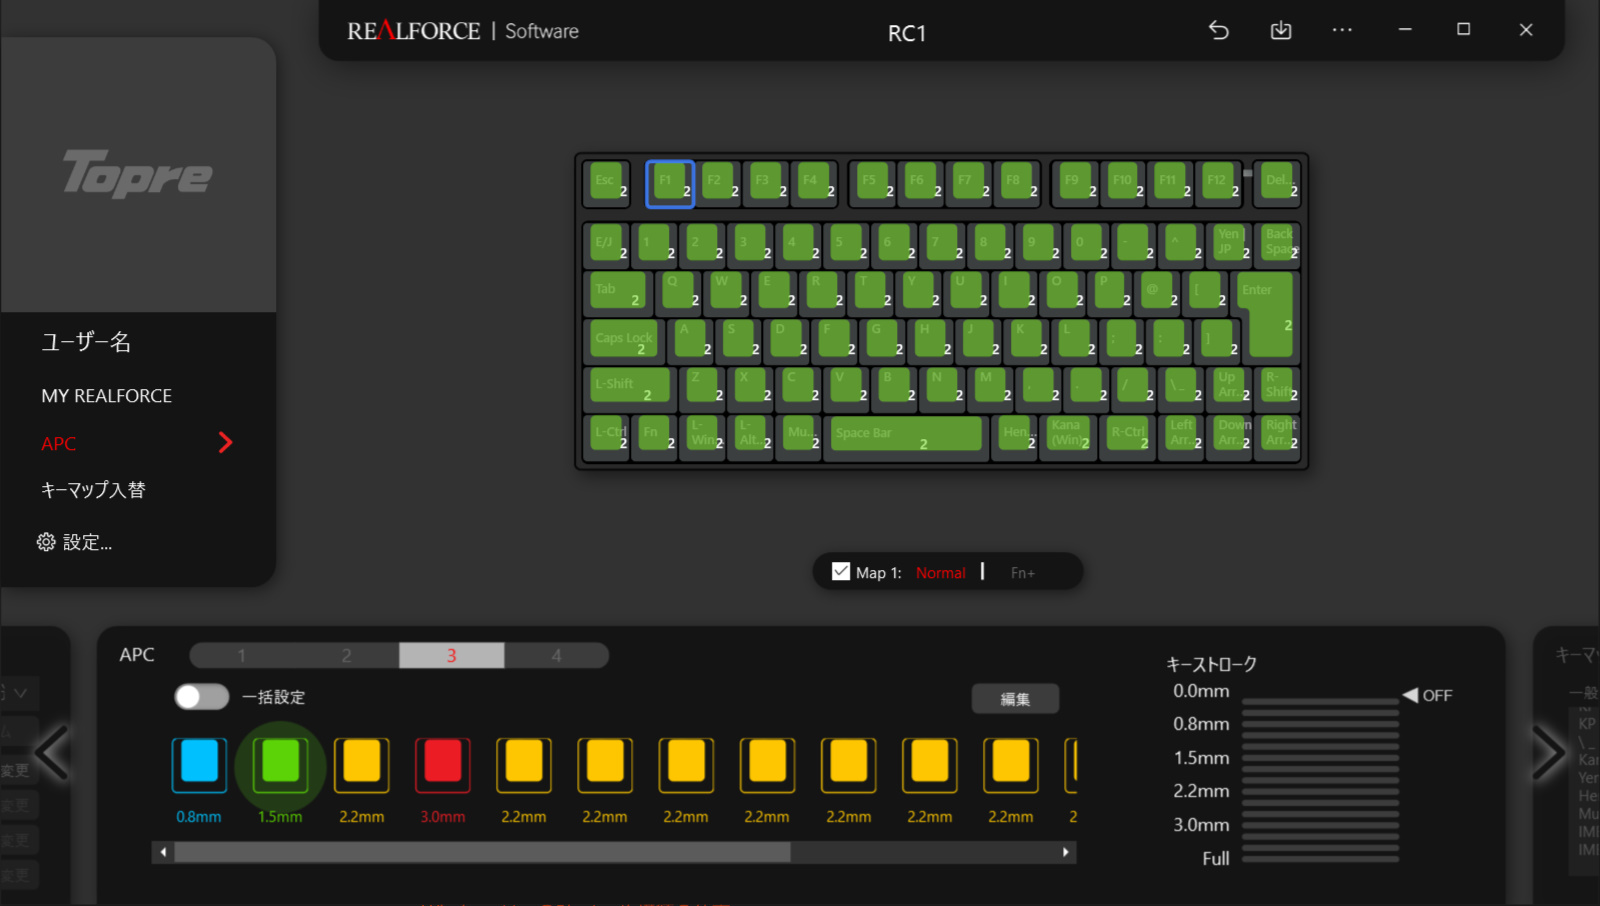Open キーマップ入替 in the sidebar
Image resolution: width=1600 pixels, height=906 pixels.
click(x=91, y=489)
